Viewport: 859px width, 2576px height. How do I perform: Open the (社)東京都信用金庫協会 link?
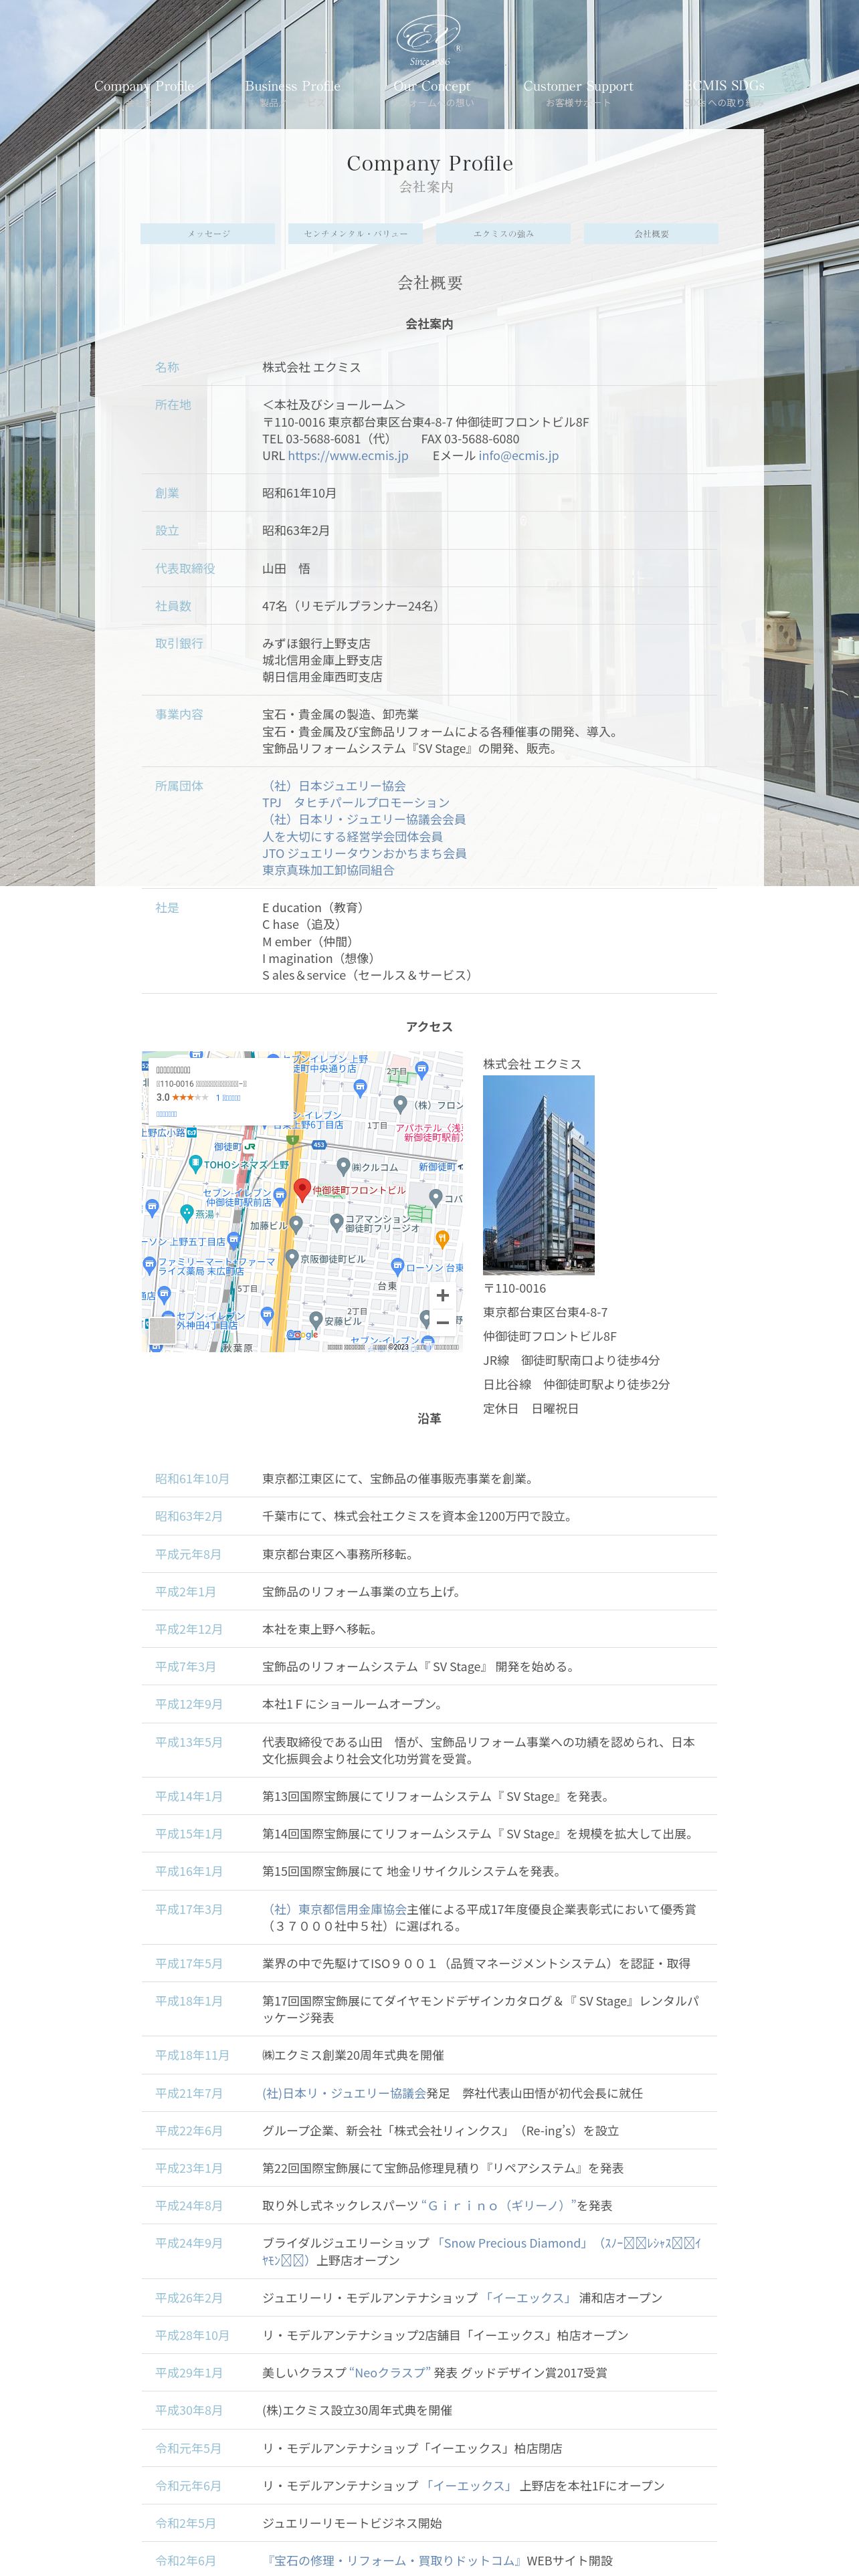point(334,1909)
